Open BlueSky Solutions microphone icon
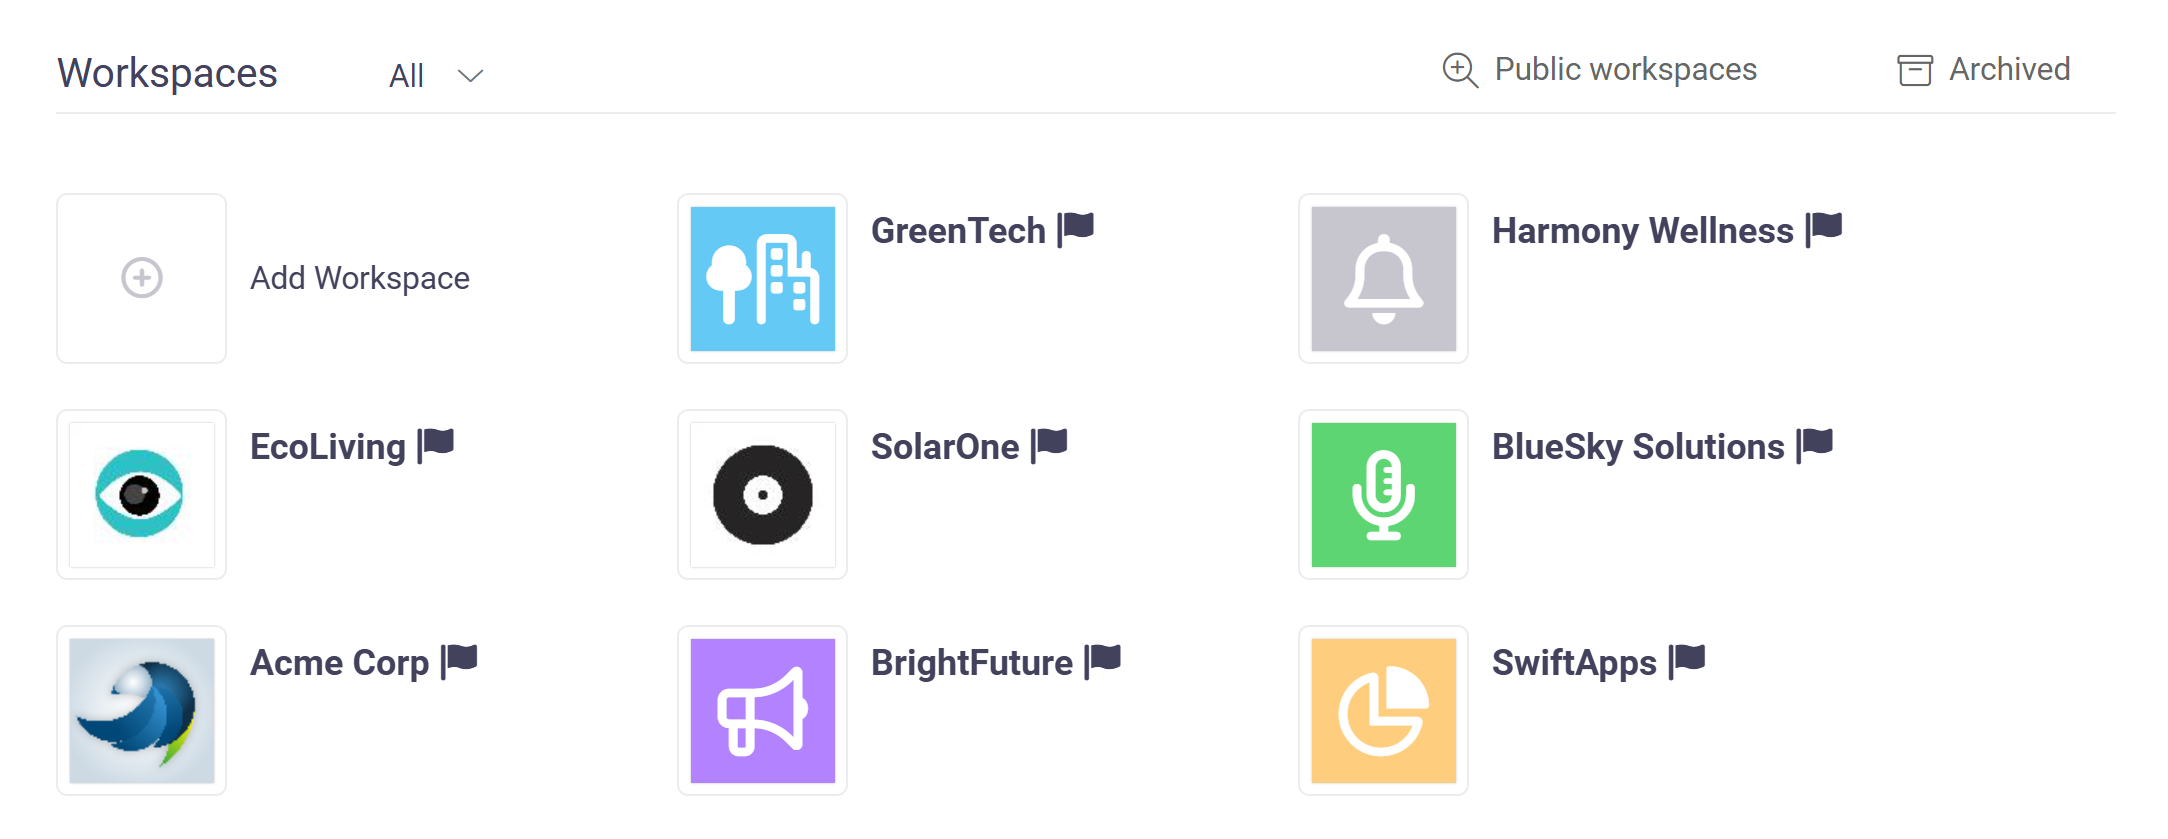Viewport: 2168px width, 839px height. tap(1383, 494)
